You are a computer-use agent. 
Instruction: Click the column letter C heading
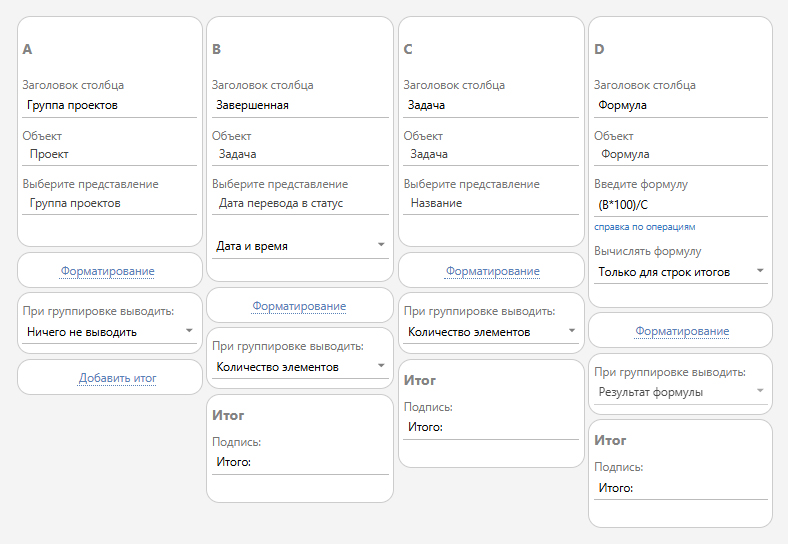tap(408, 49)
